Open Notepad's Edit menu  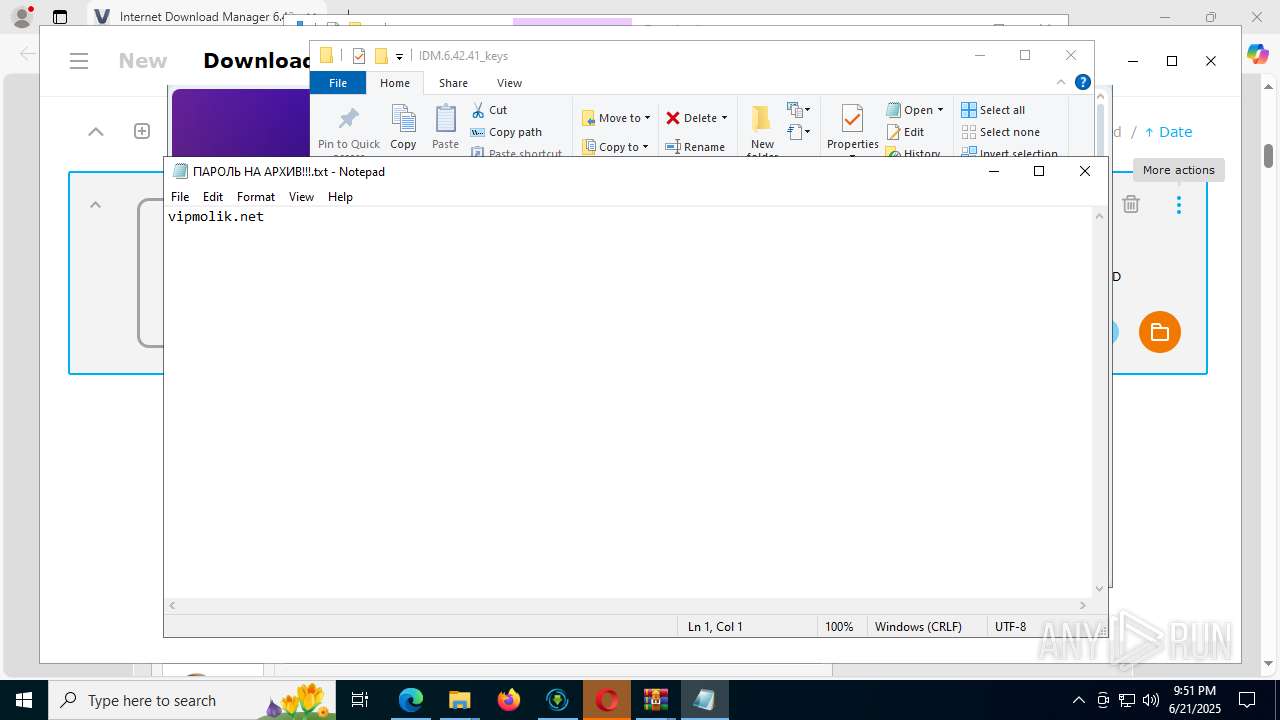(x=213, y=197)
